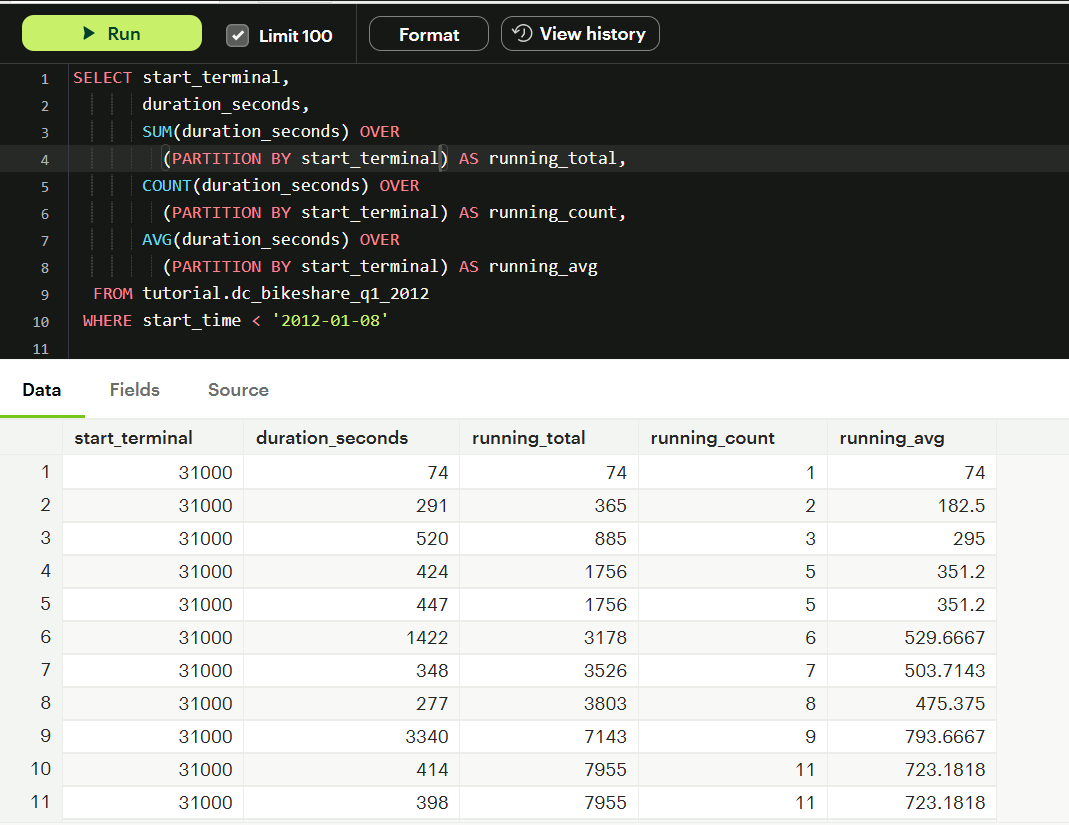Screen dimensions: 1069x825
Task: Select duration cell with value 520
Action: click(351, 539)
